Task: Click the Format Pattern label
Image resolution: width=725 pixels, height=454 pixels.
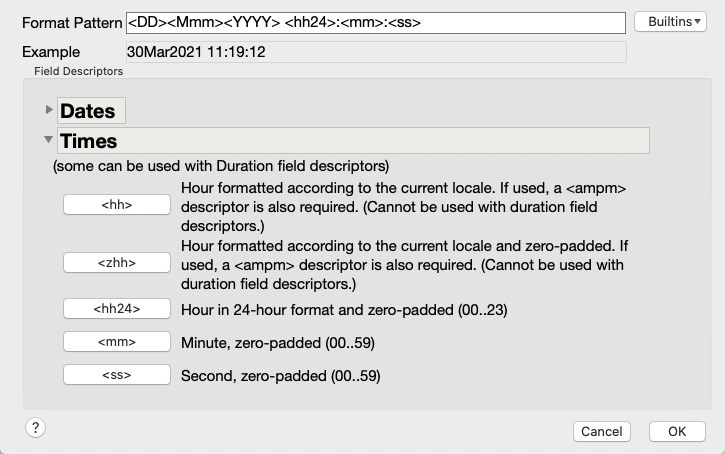Action: pyautogui.click(x=72, y=23)
